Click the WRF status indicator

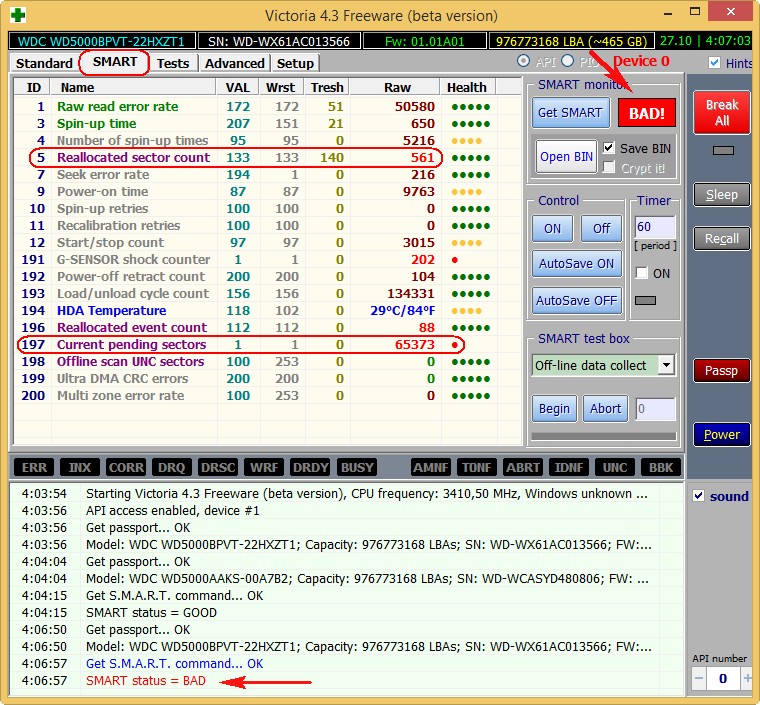pos(264,468)
